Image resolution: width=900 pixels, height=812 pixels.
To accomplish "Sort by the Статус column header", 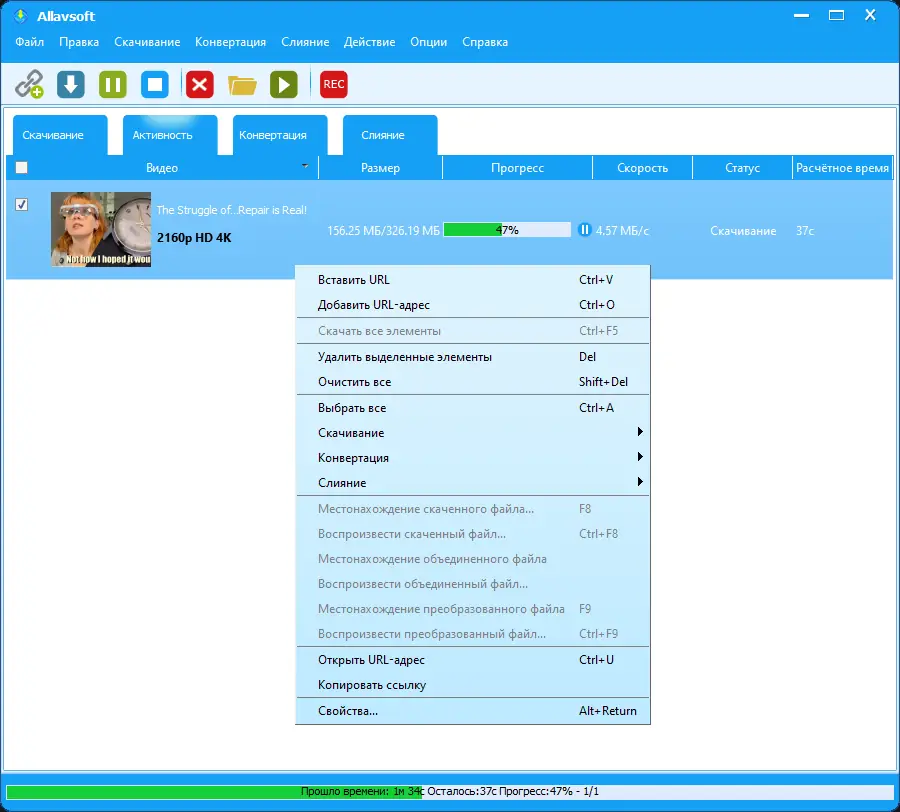I will pyautogui.click(x=742, y=168).
